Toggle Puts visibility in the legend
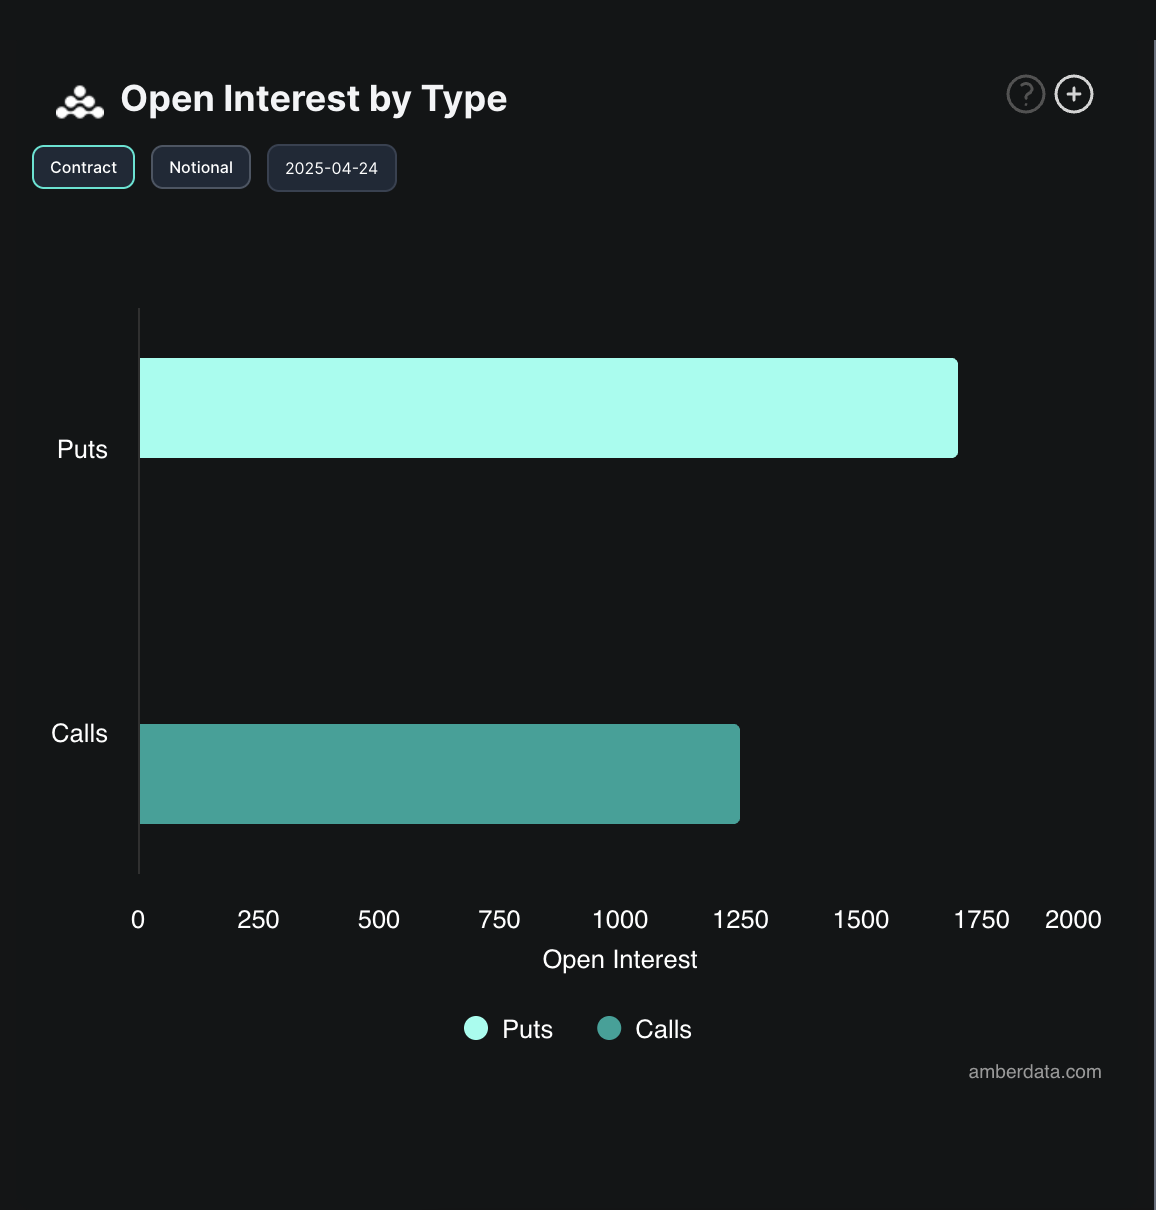The width and height of the screenshot is (1156, 1210). pyautogui.click(x=508, y=1028)
